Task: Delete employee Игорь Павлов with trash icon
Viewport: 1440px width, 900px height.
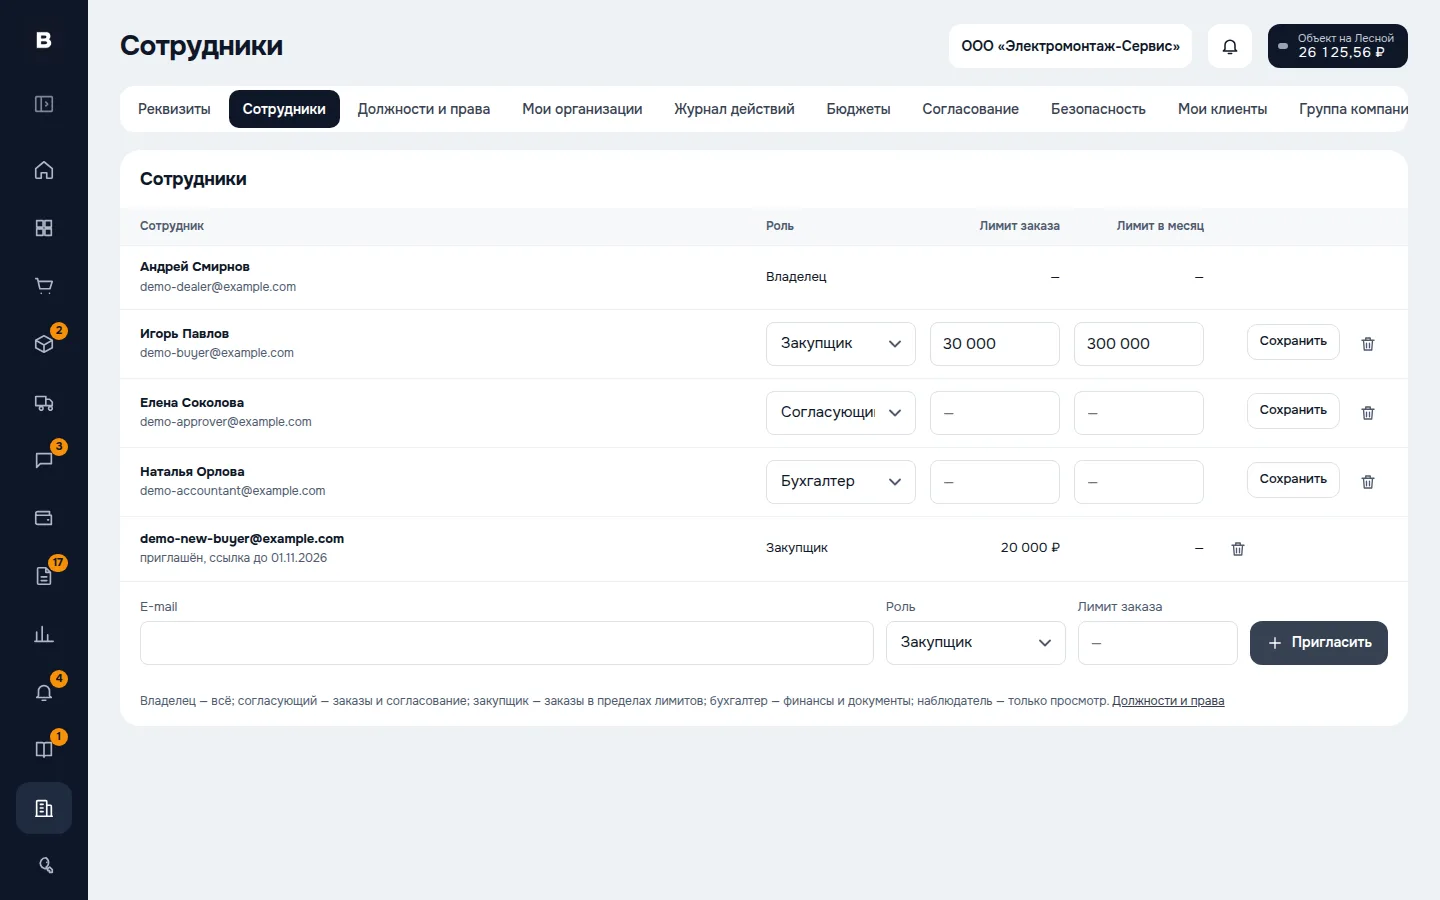Action: 1368,344
